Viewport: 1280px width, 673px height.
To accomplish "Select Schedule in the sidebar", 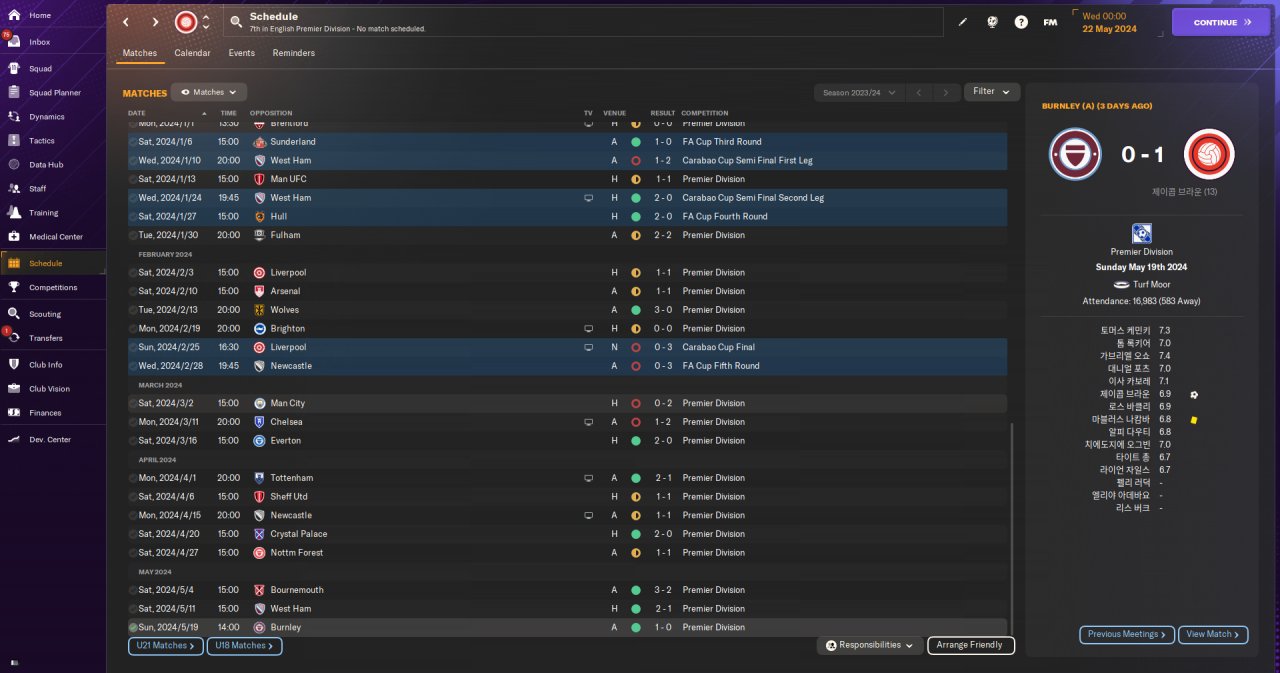I will pos(52,263).
